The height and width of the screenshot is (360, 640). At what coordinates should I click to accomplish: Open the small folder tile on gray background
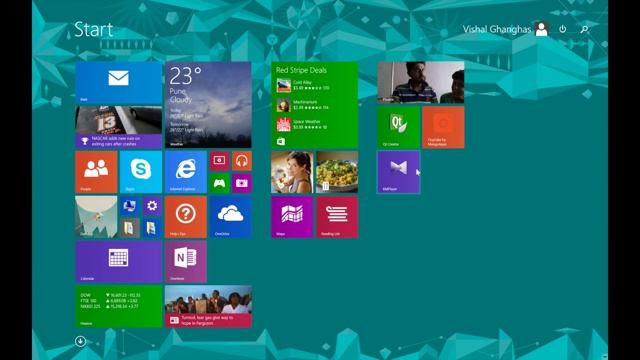pos(129,228)
